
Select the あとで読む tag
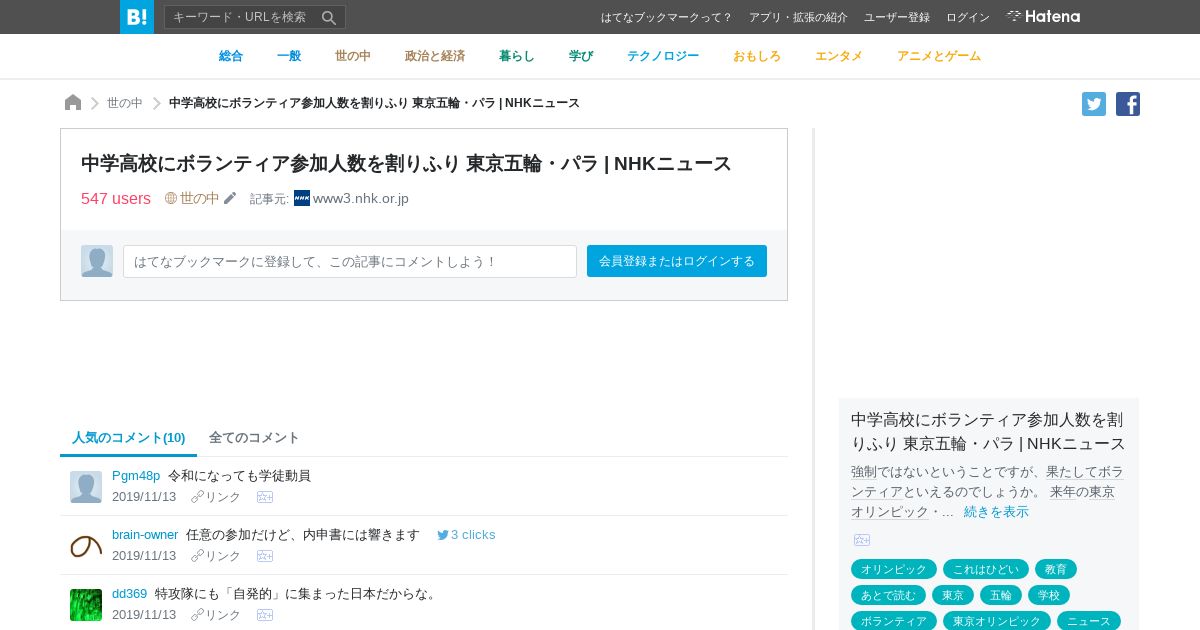888,595
